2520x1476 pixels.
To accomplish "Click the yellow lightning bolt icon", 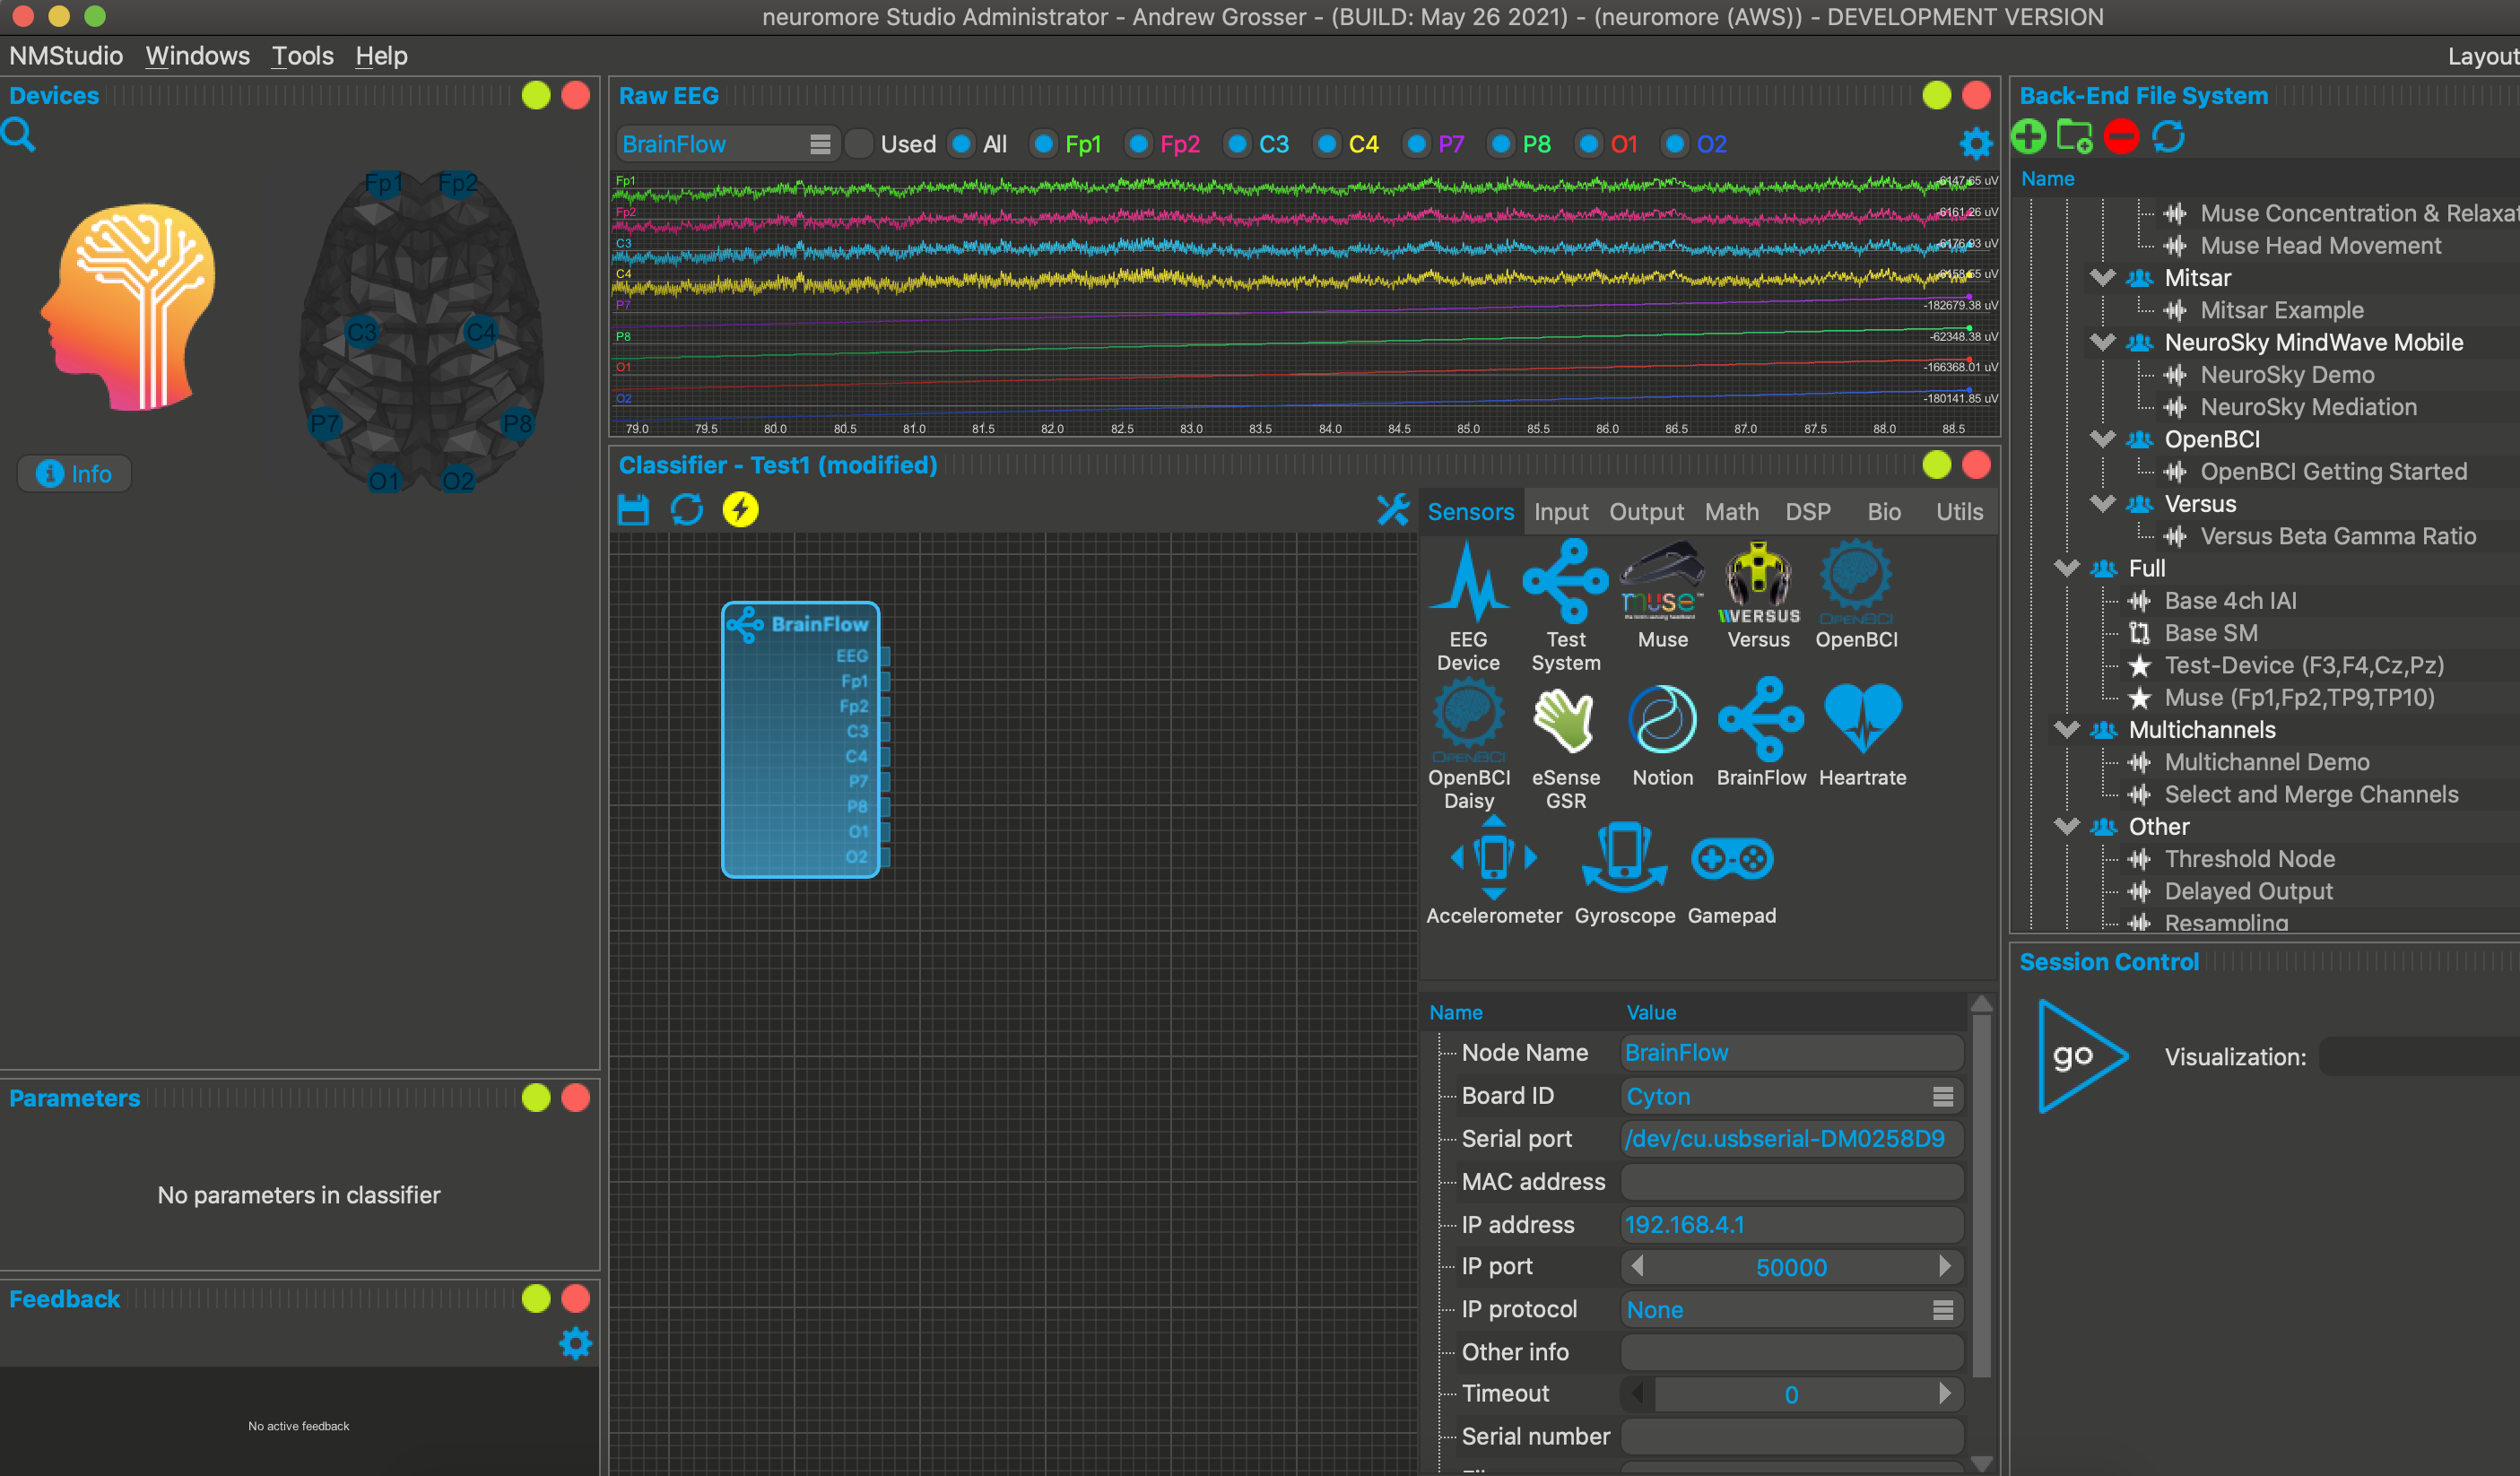I will [x=740, y=510].
